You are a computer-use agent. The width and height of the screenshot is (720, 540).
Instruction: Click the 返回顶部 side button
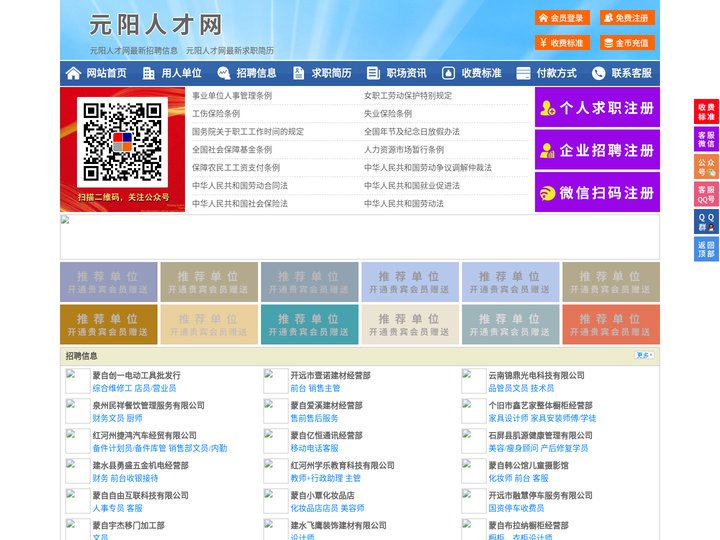tap(706, 249)
